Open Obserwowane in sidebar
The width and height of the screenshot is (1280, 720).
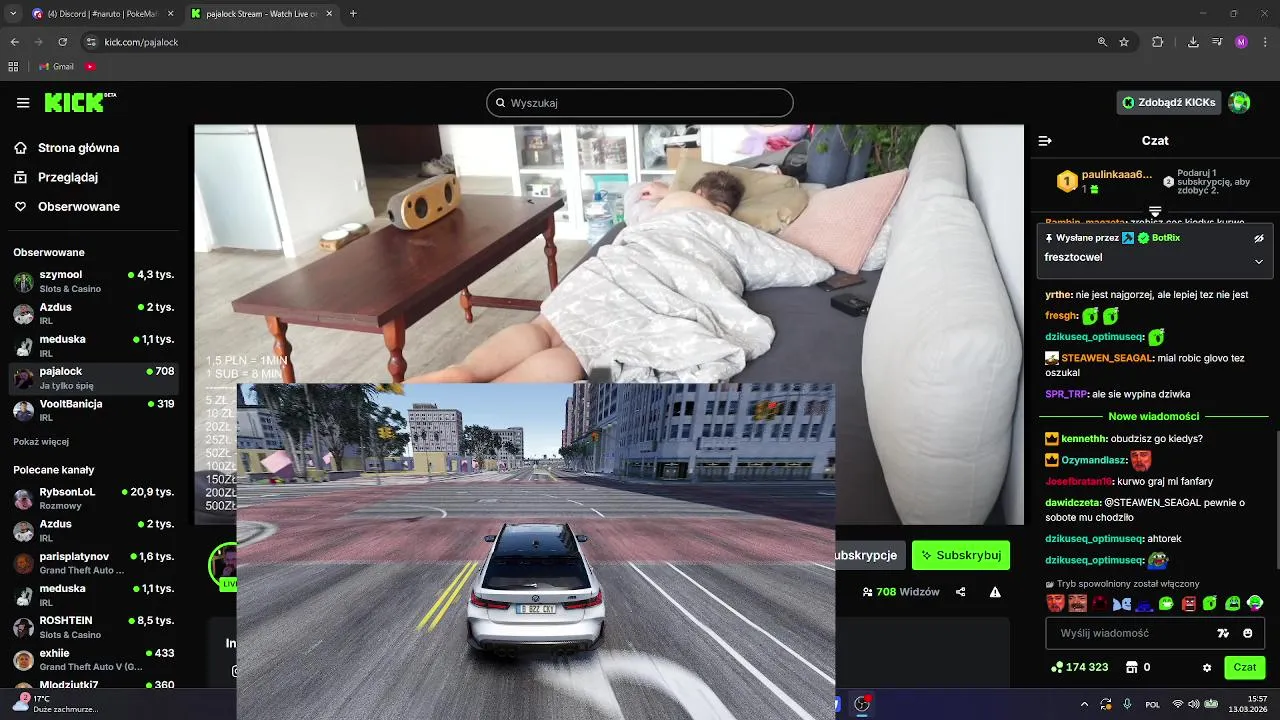point(66,207)
